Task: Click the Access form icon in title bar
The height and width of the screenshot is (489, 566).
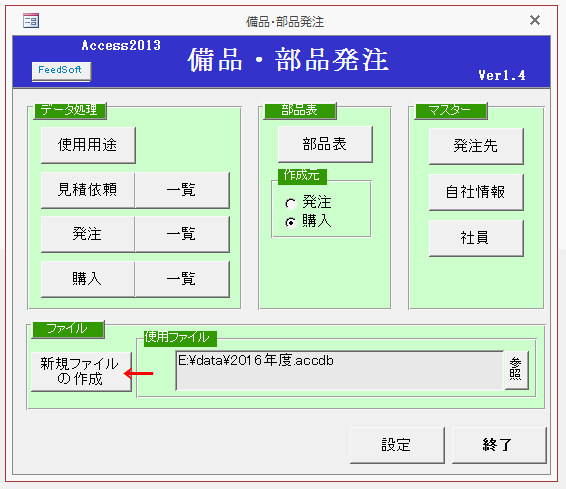Action: pos(31,21)
